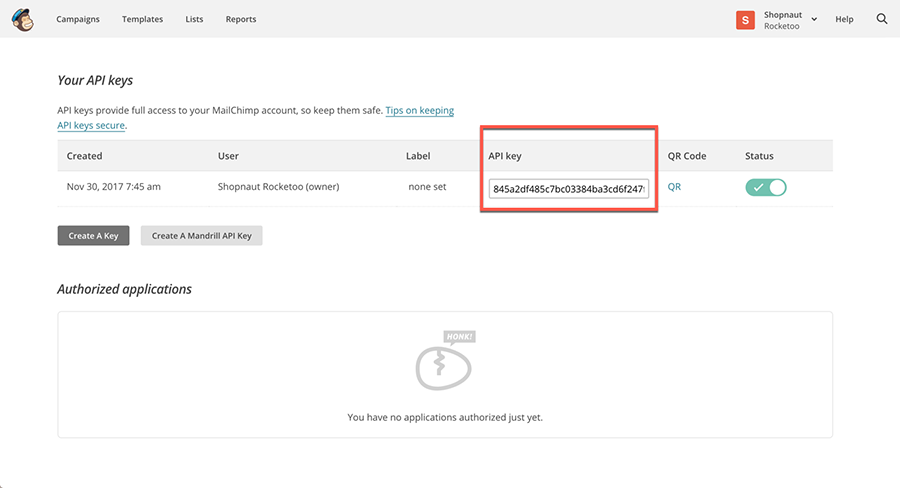The width and height of the screenshot is (900, 488).
Task: Click Create A Mandrill API Key button
Action: [201, 236]
